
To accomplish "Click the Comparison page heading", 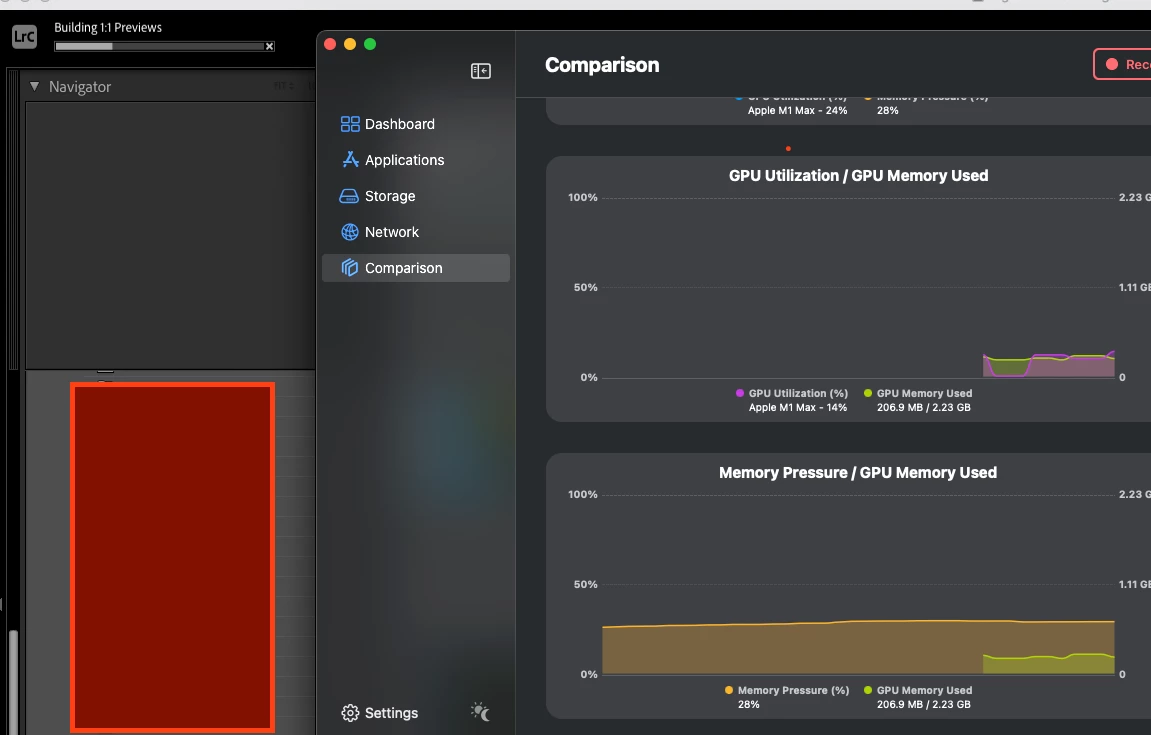I will pyautogui.click(x=602, y=65).
